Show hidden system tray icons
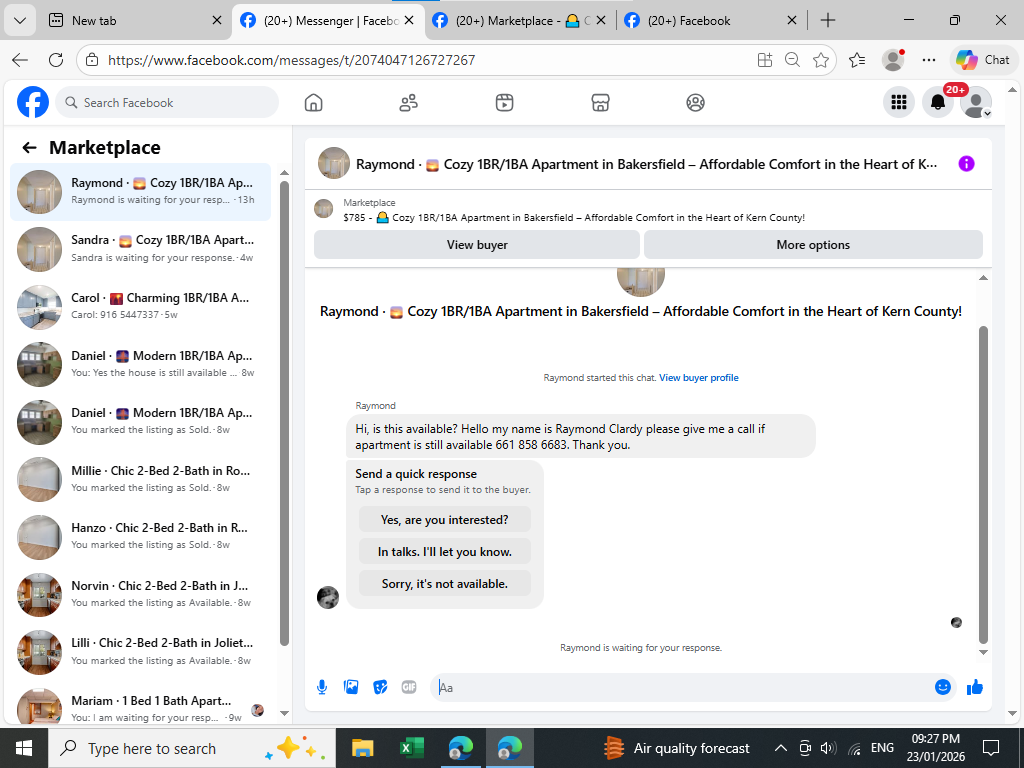Viewport: 1024px width, 768px height. pos(780,748)
